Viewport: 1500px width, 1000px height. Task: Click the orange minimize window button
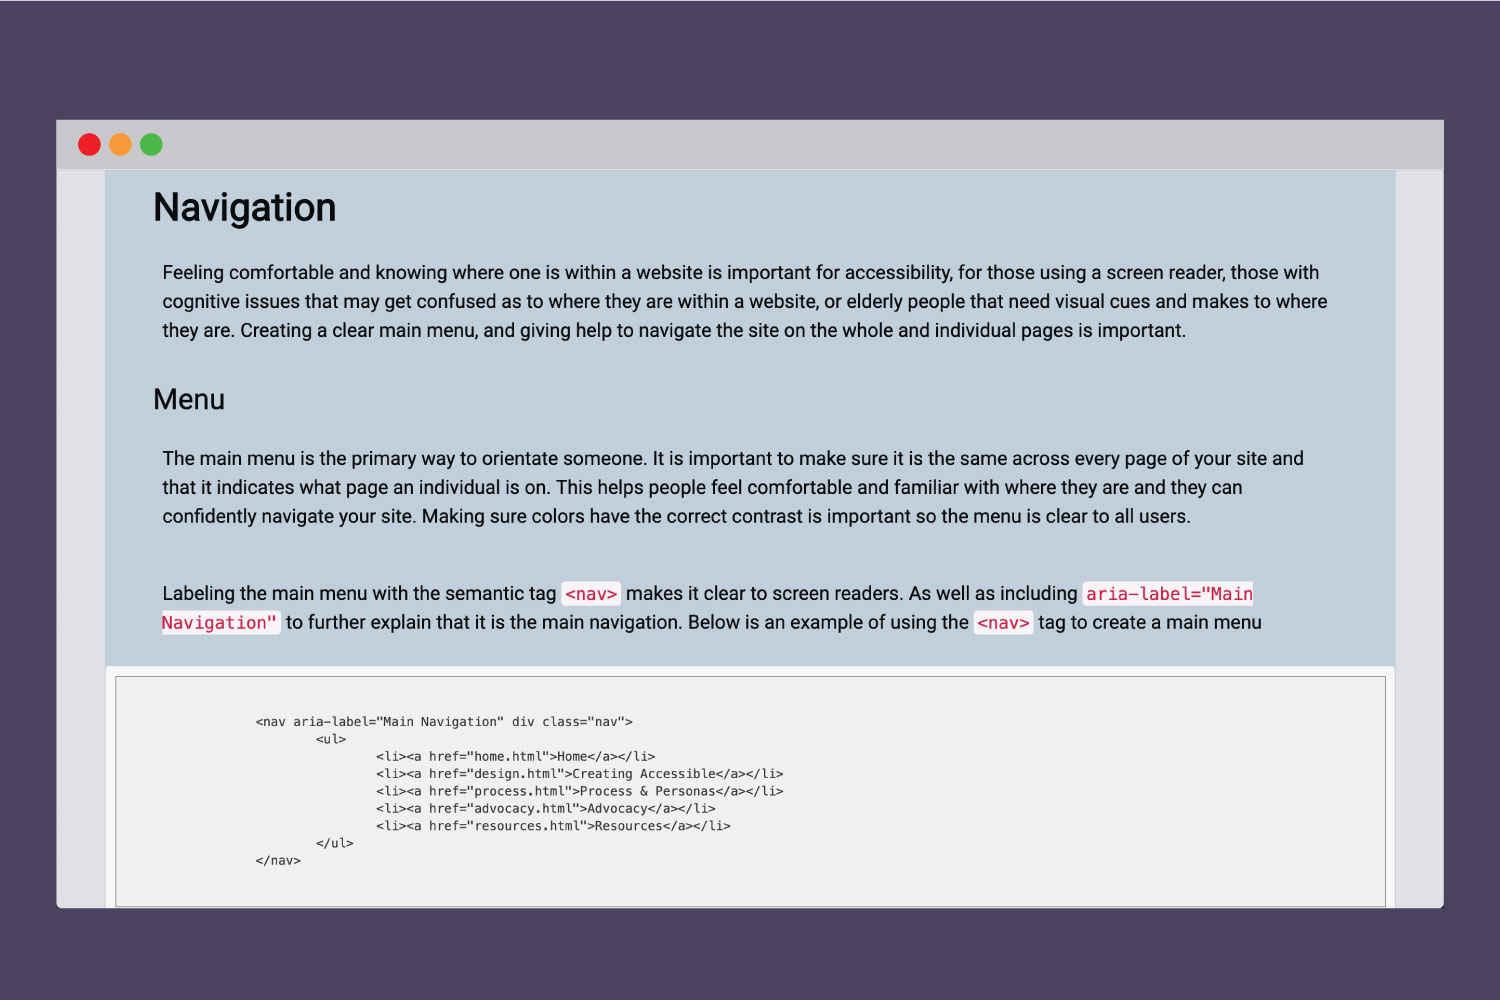pos(120,145)
